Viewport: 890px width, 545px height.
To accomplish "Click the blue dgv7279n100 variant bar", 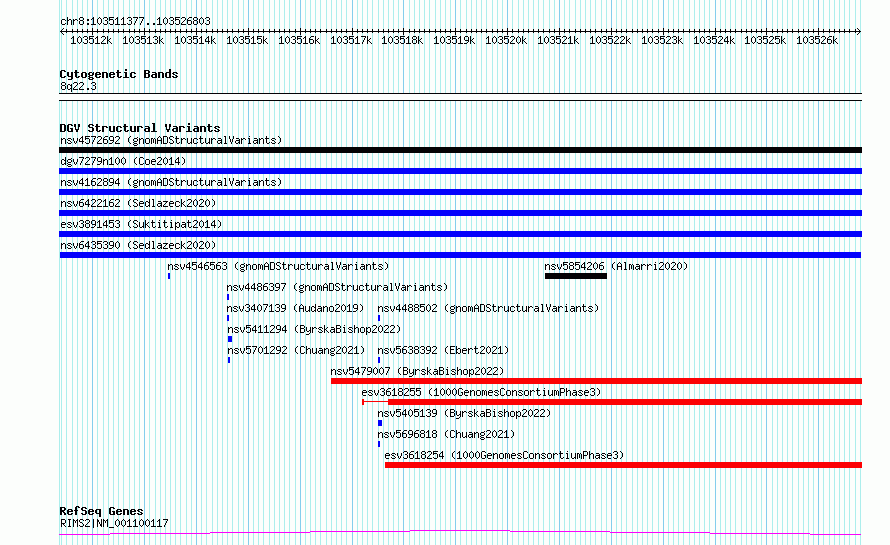I will click(x=460, y=171).
